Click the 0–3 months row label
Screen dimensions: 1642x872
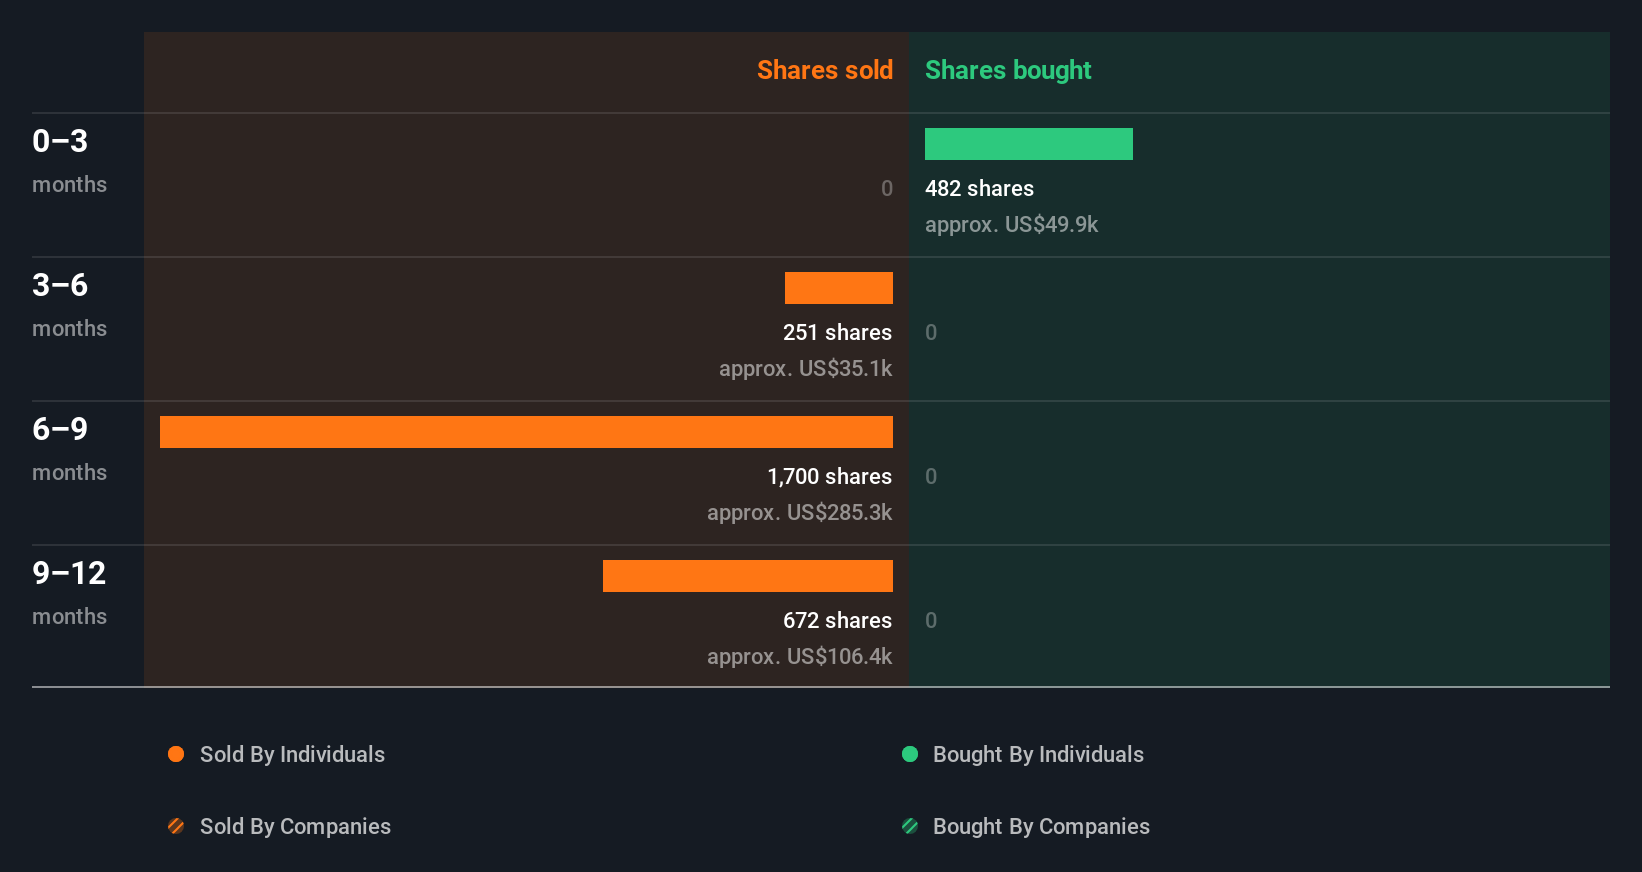(69, 161)
